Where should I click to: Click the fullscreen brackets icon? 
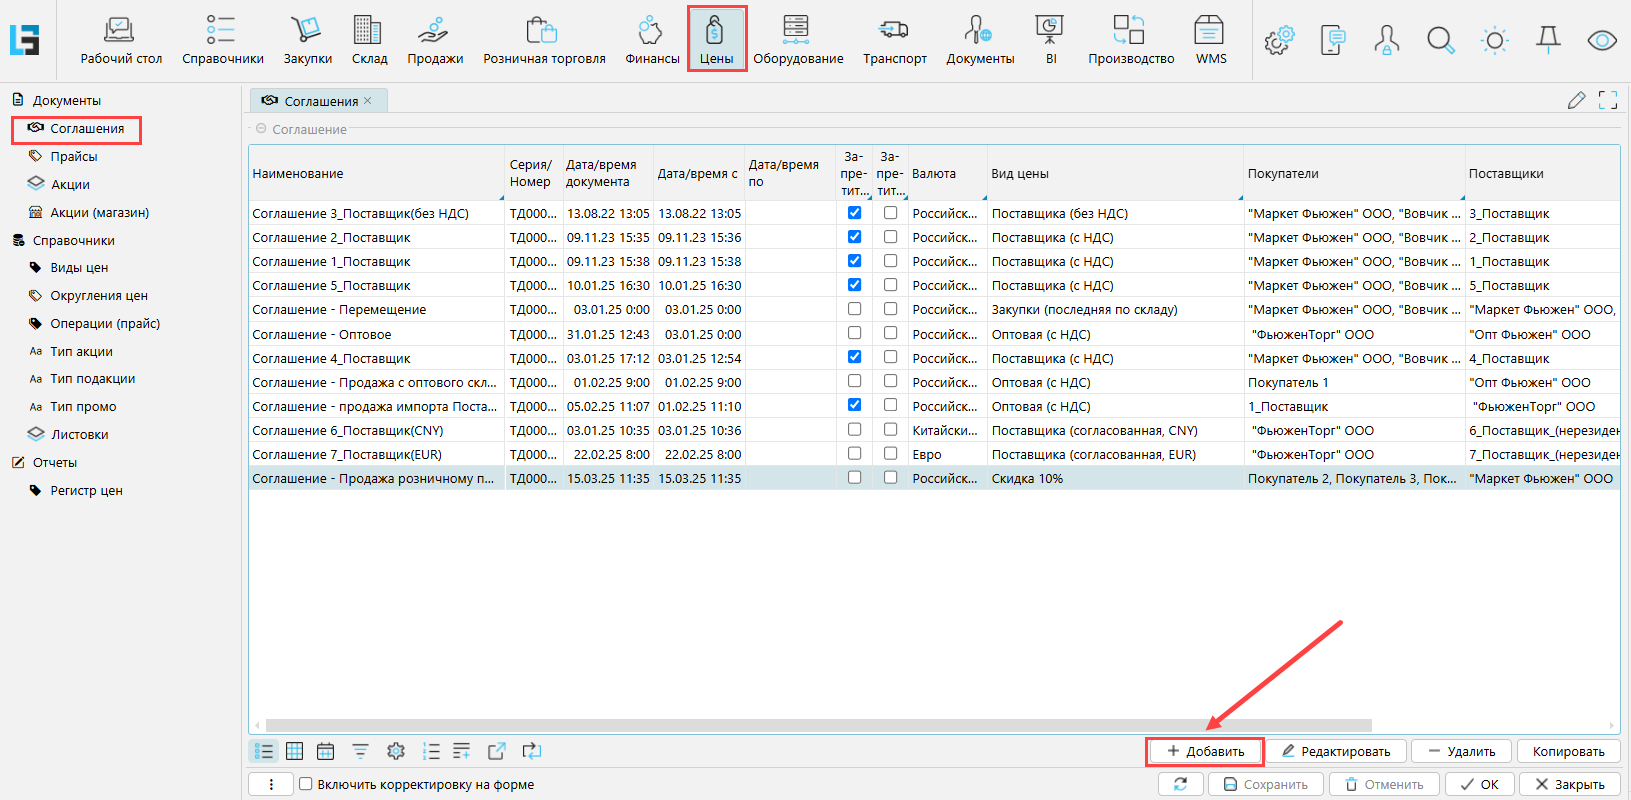1608,100
